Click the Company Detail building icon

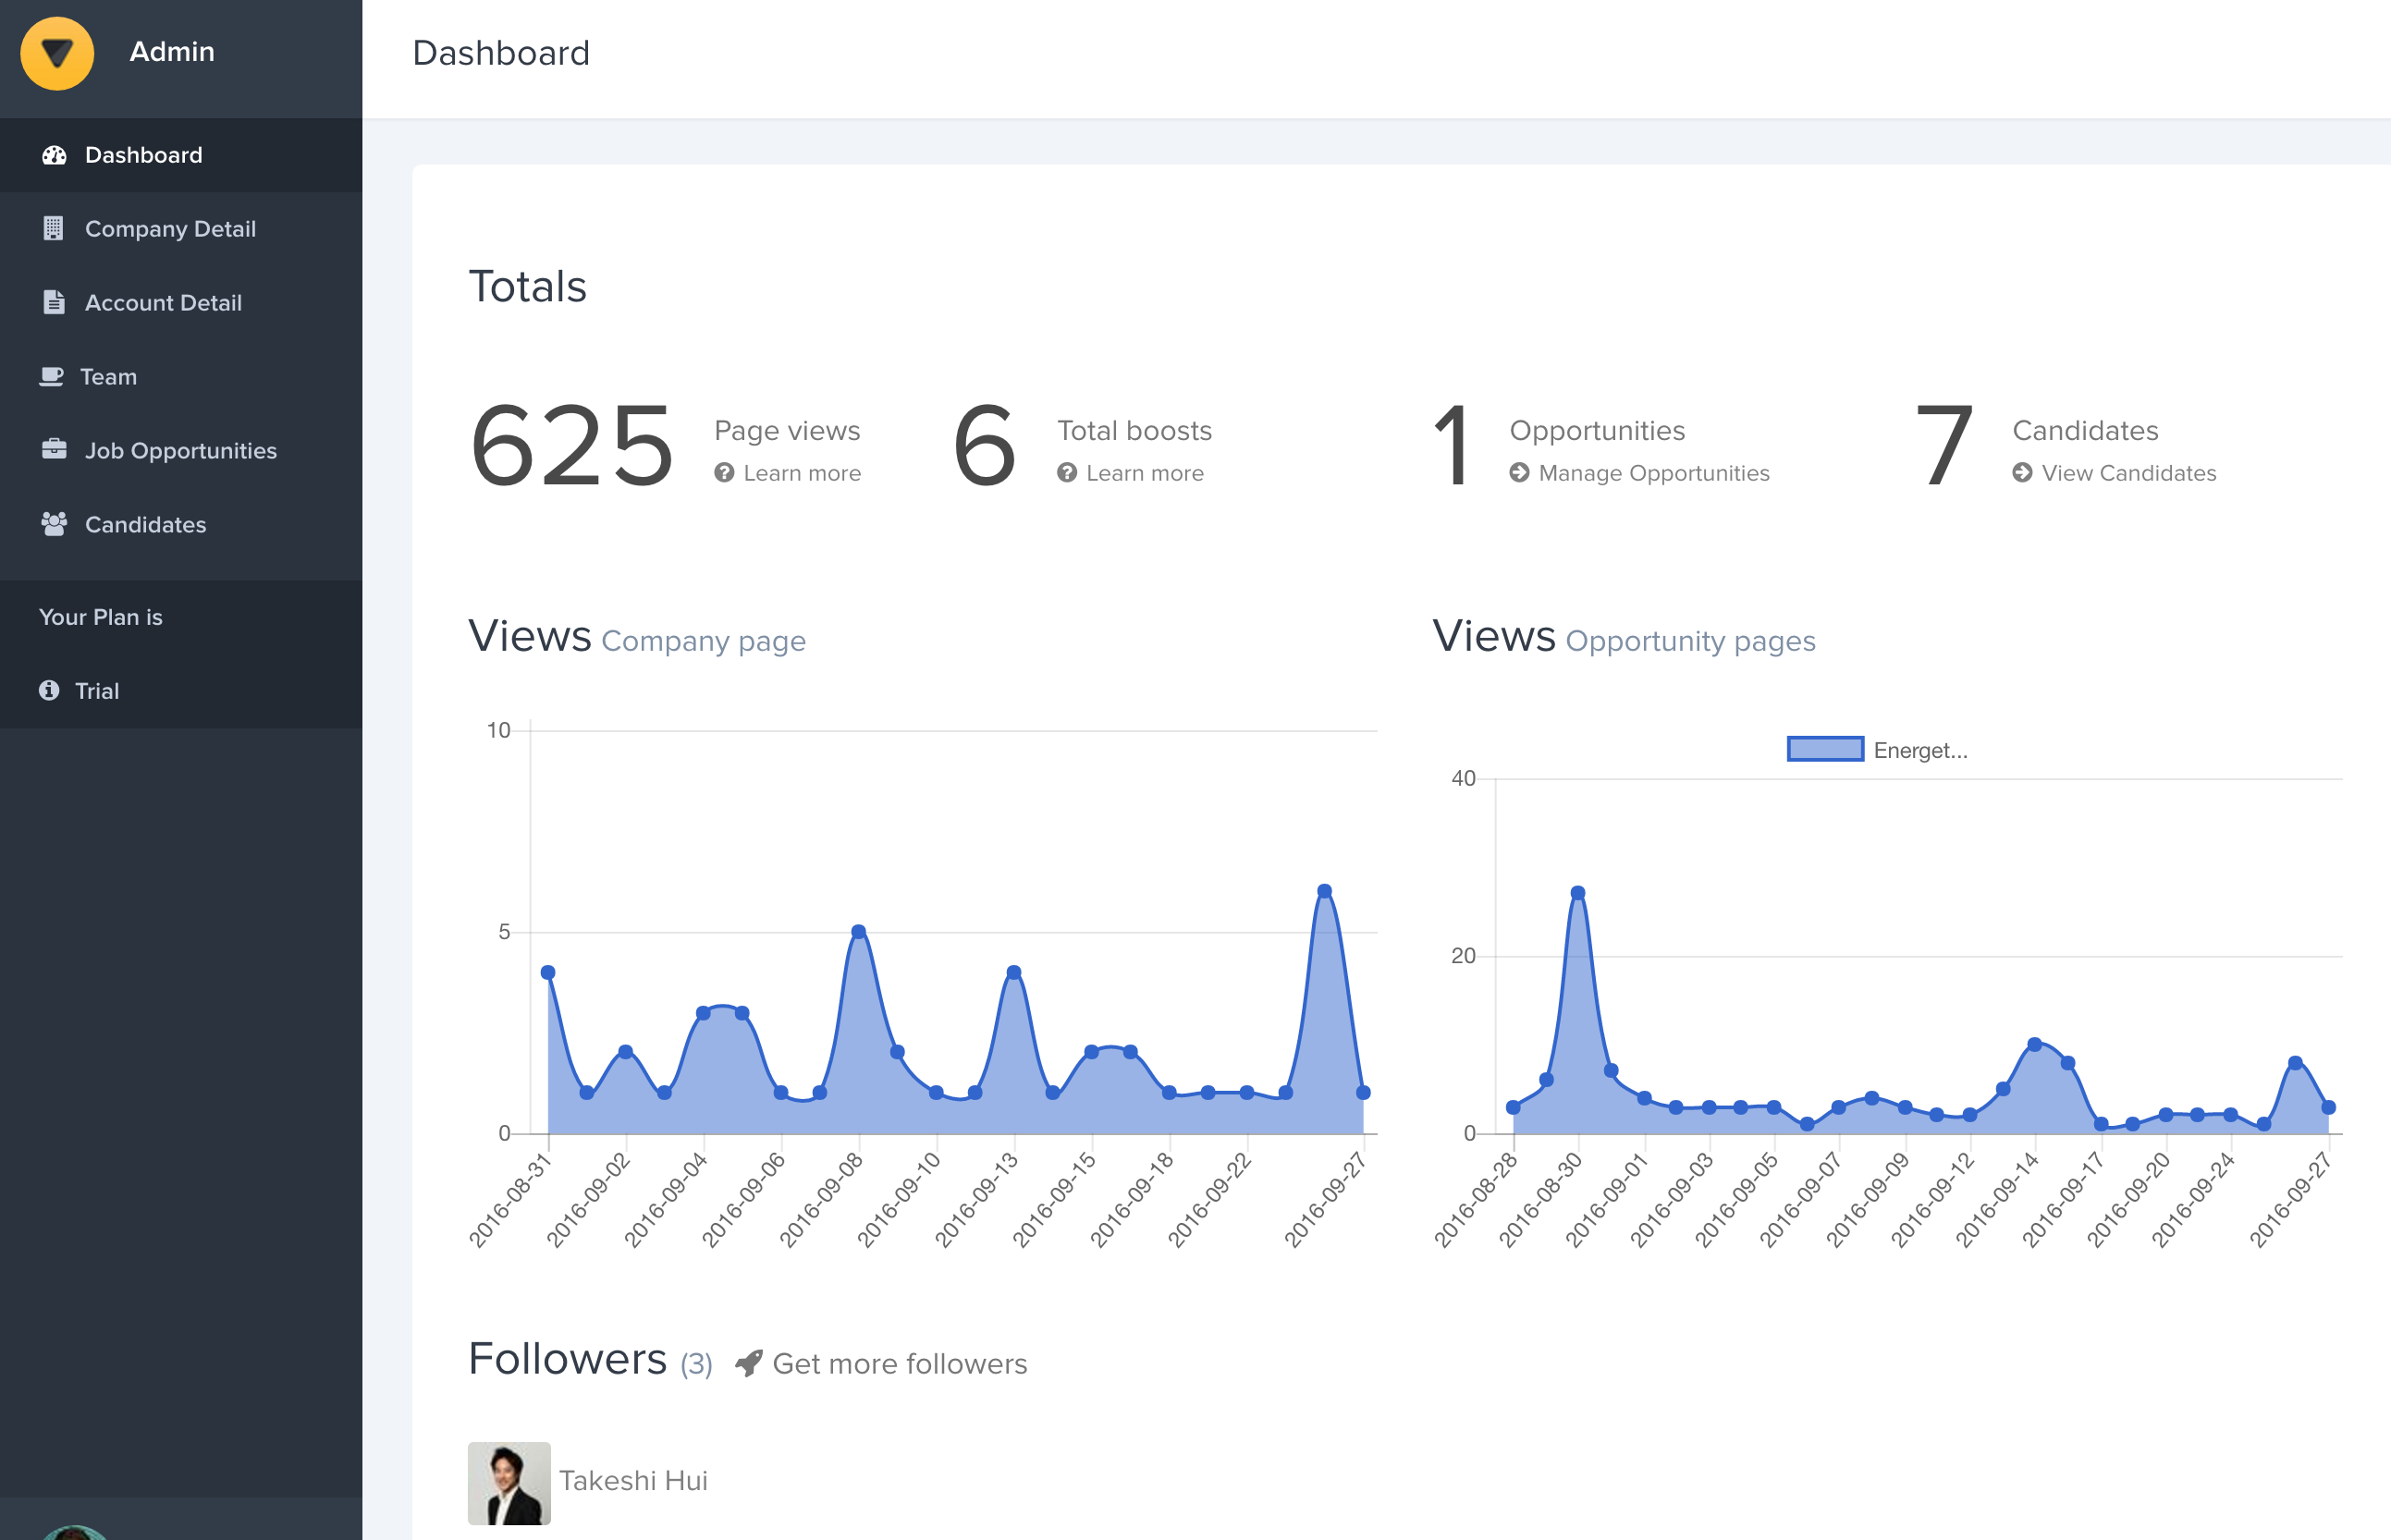tap(54, 229)
